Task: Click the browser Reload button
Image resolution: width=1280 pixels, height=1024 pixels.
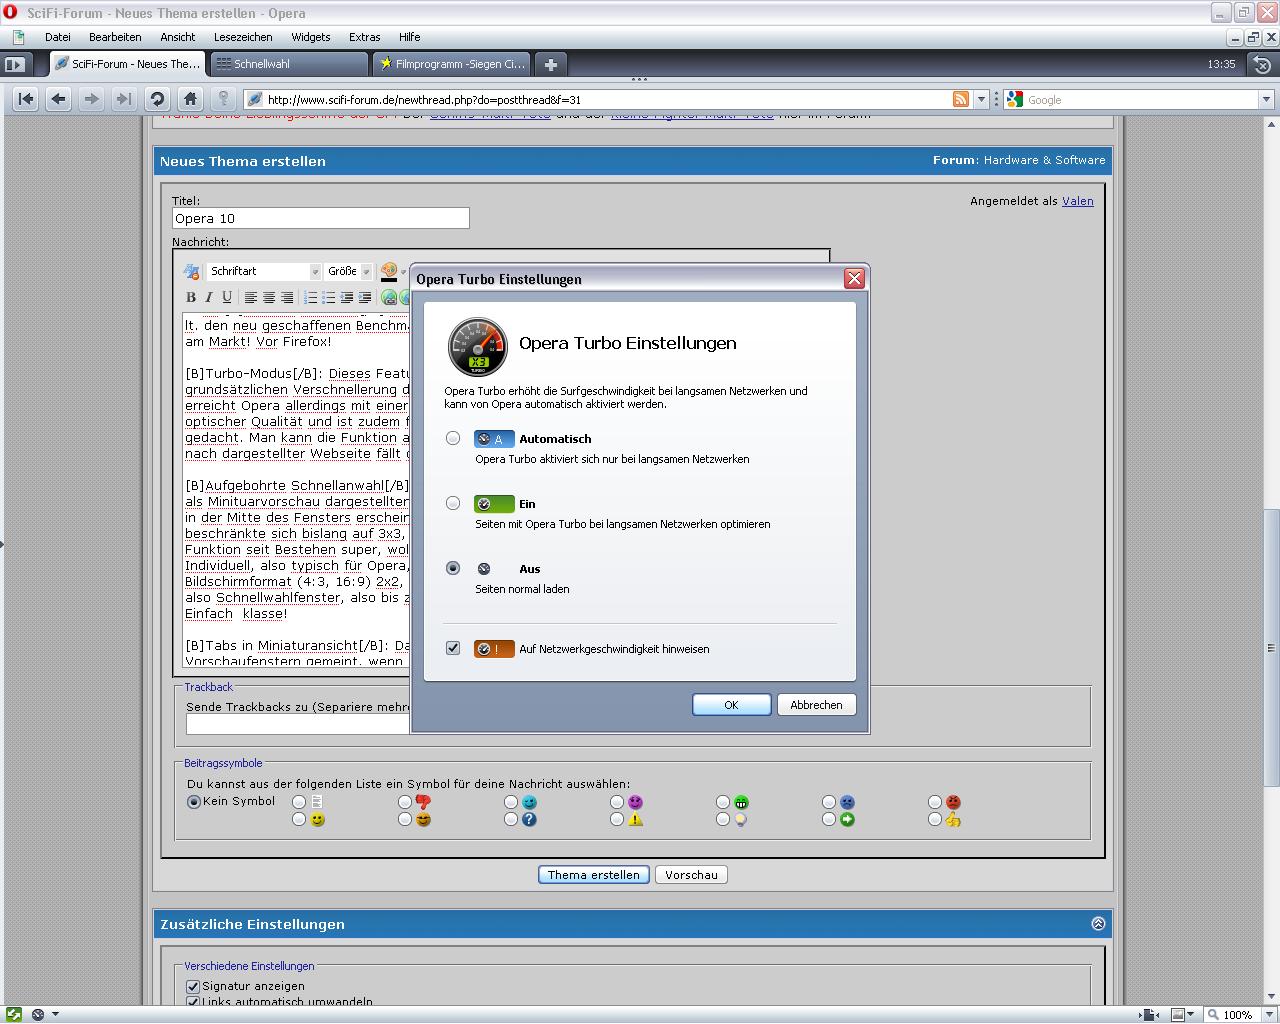Action: pos(157,99)
